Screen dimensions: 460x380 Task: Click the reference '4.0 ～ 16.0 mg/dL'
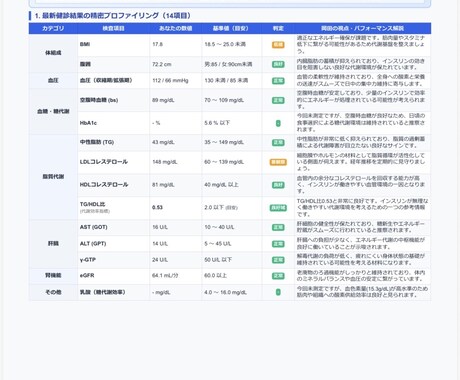pos(226,292)
